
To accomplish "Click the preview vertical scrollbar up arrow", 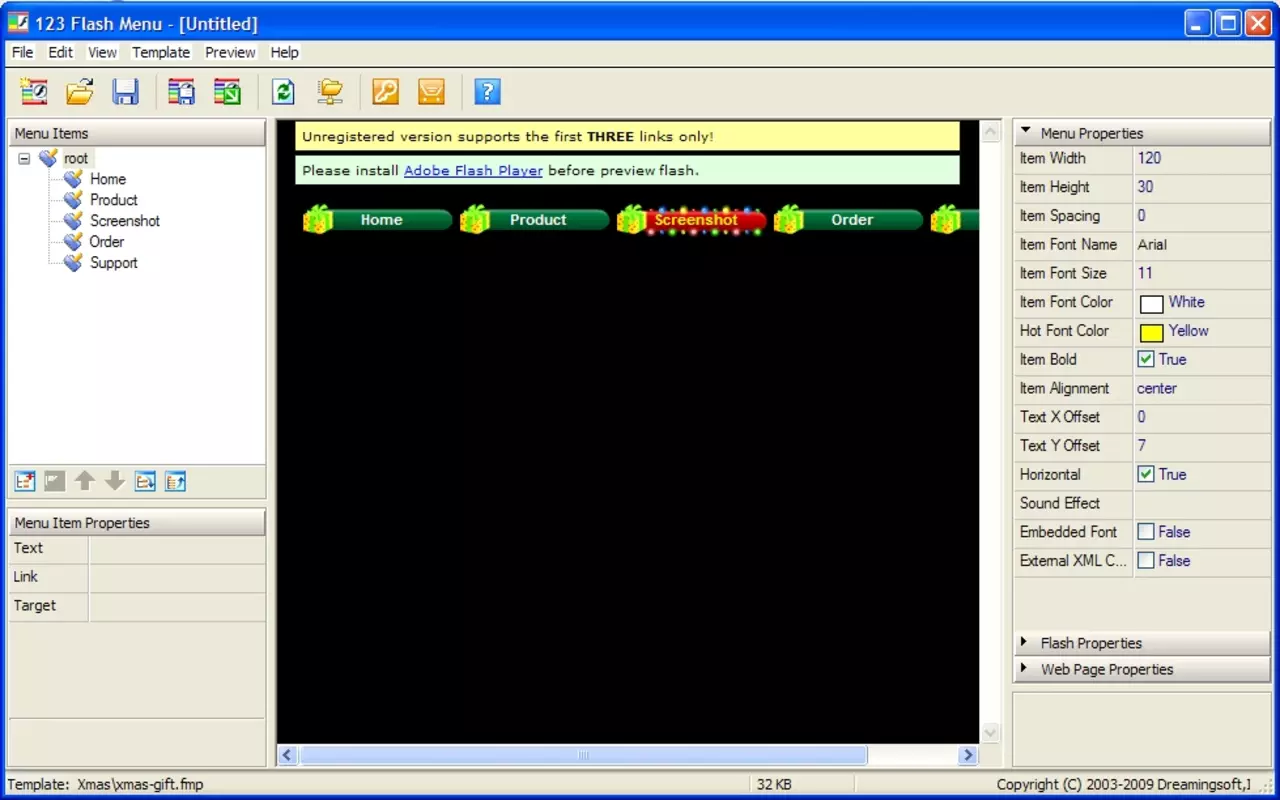I will [x=990, y=132].
